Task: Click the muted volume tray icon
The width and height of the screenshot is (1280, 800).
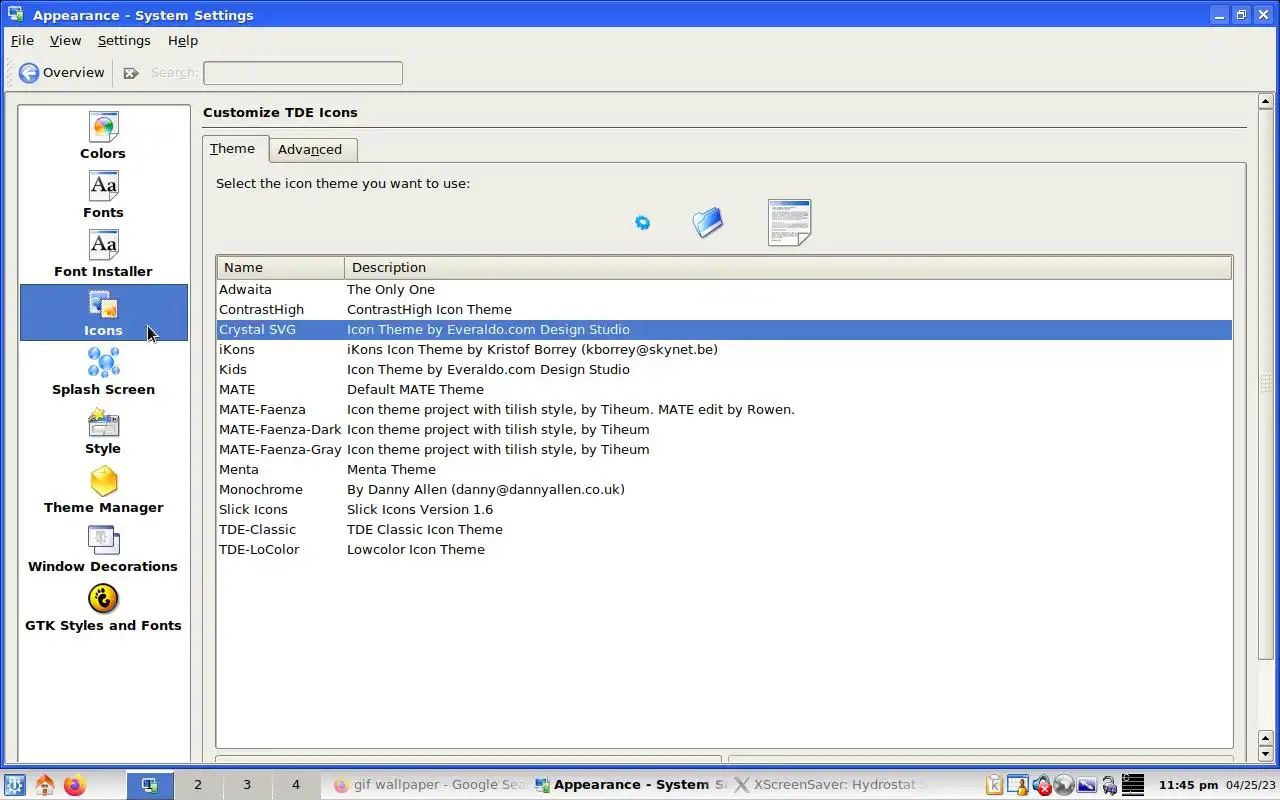Action: (x=1041, y=785)
